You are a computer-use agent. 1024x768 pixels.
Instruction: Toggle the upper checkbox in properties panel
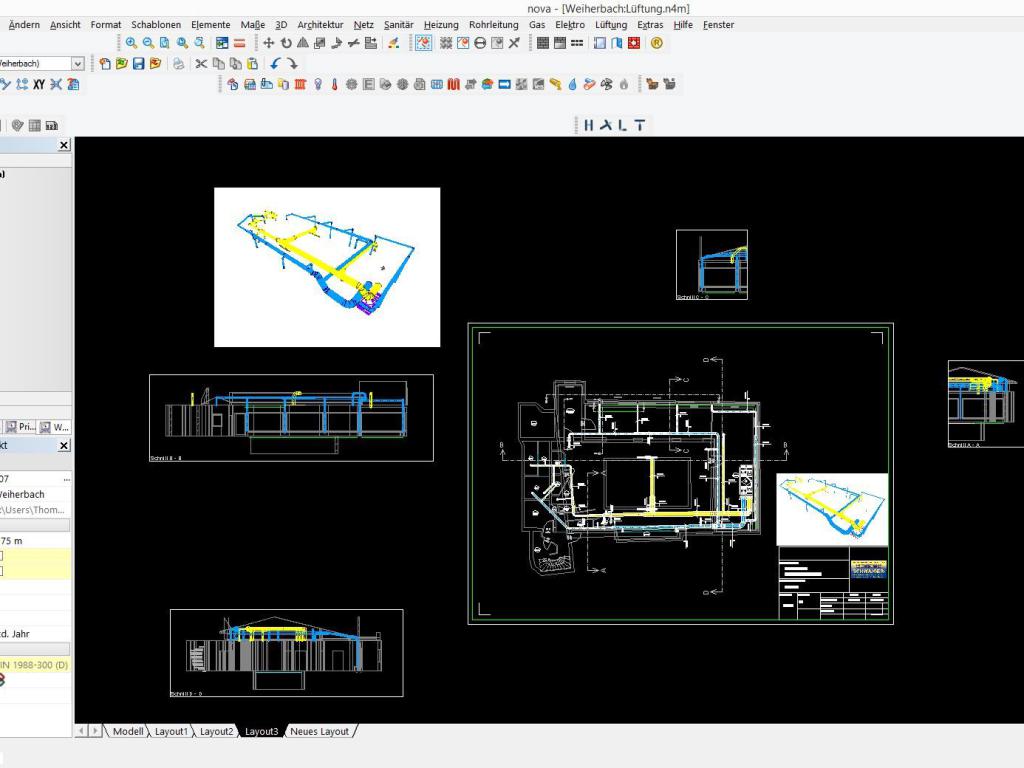tap(1, 556)
